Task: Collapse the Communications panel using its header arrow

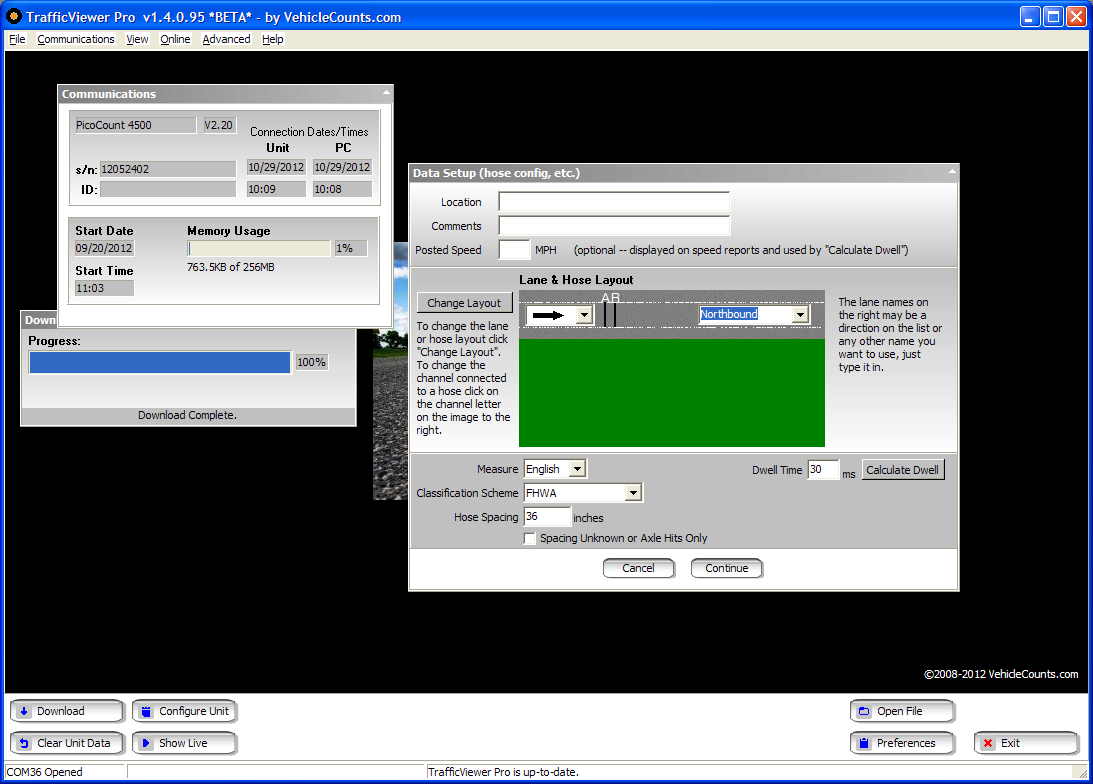Action: click(386, 93)
